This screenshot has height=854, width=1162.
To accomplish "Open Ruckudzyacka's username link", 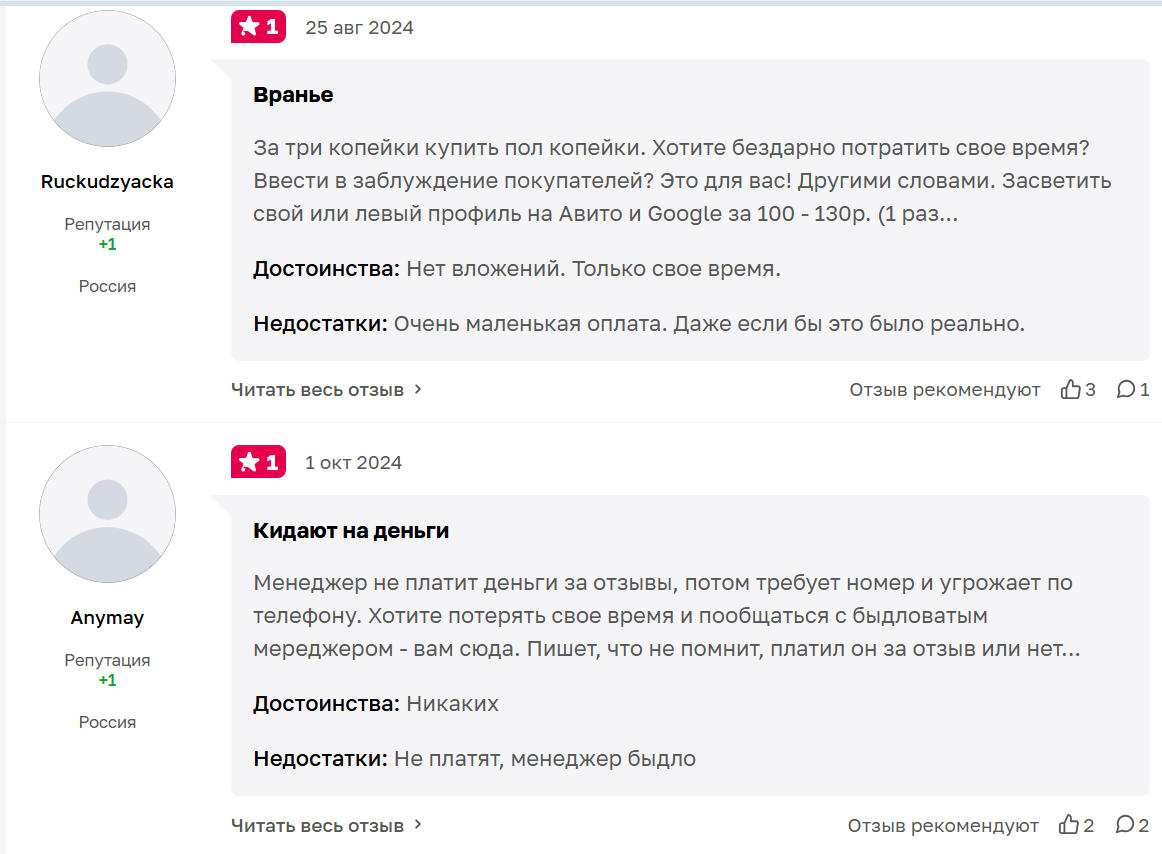I will 107,182.
